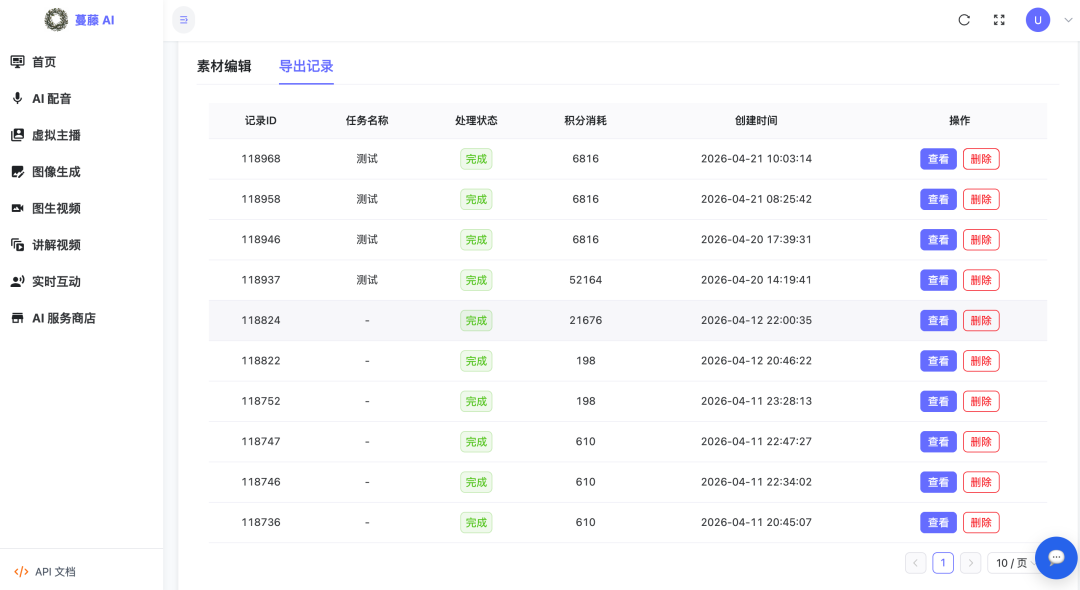Image resolution: width=1080 pixels, height=590 pixels.
Task: Delete record 118752
Action: coord(981,401)
